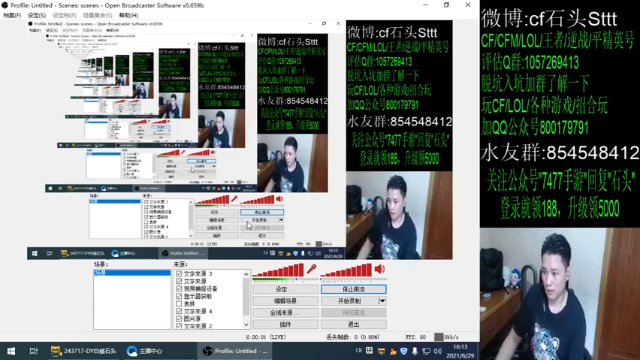
Task: Click the sources list scrollbar thumb
Action: 246,296
